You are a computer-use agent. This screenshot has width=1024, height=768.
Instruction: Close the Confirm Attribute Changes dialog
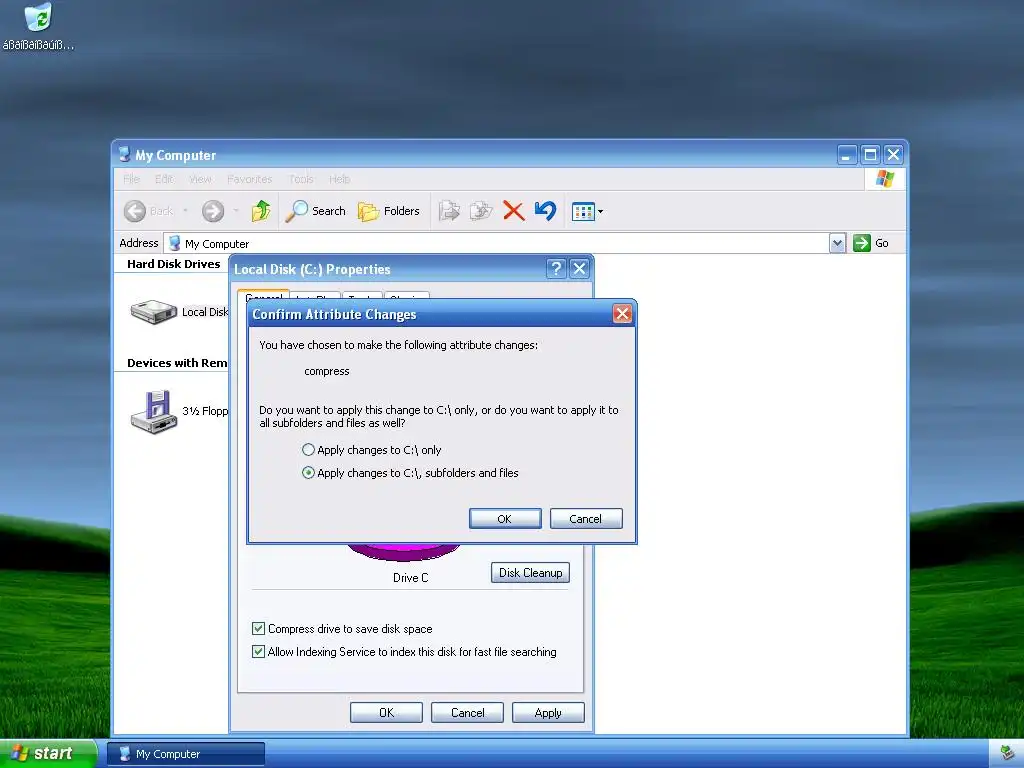point(622,314)
